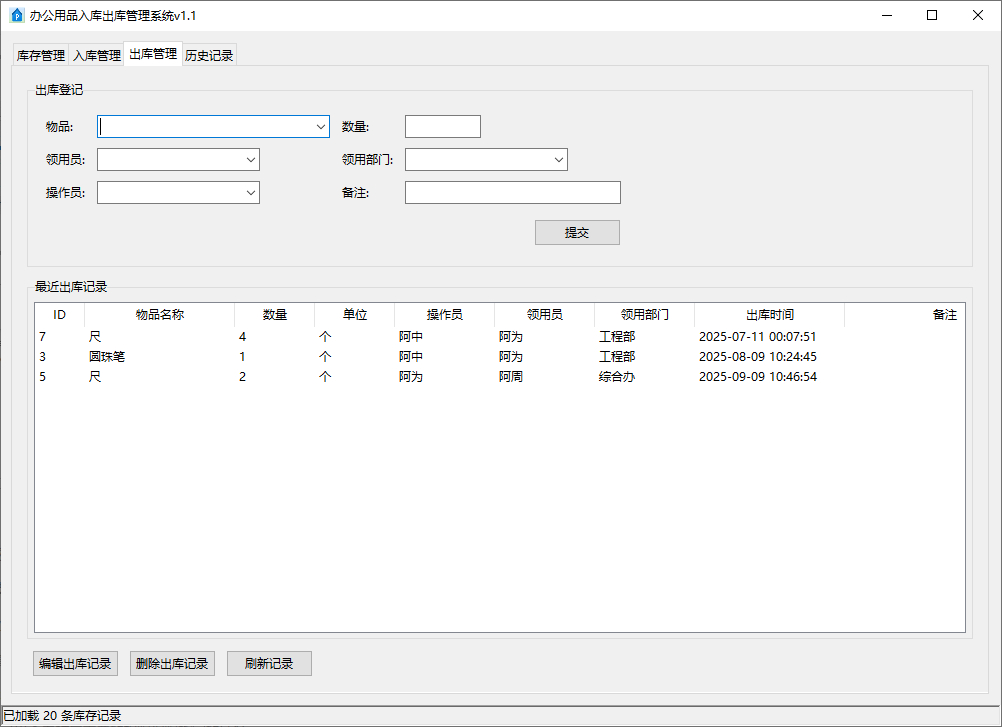
Task: Focus the 备注 text field
Action: (x=512, y=192)
